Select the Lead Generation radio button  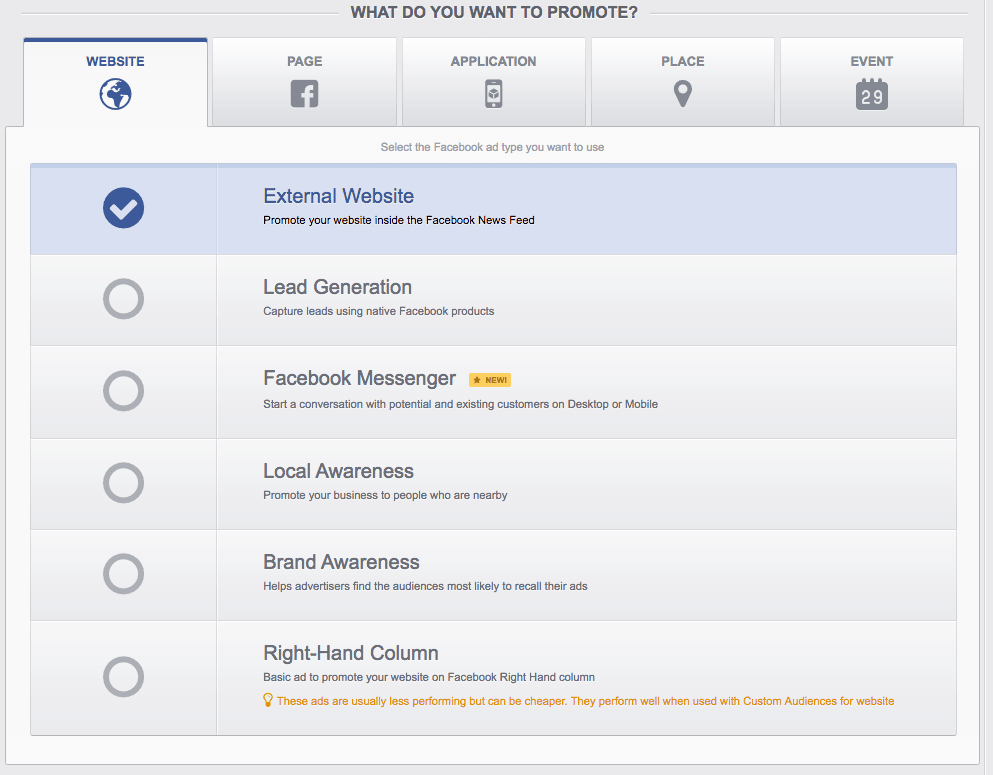pyautogui.click(x=123, y=299)
